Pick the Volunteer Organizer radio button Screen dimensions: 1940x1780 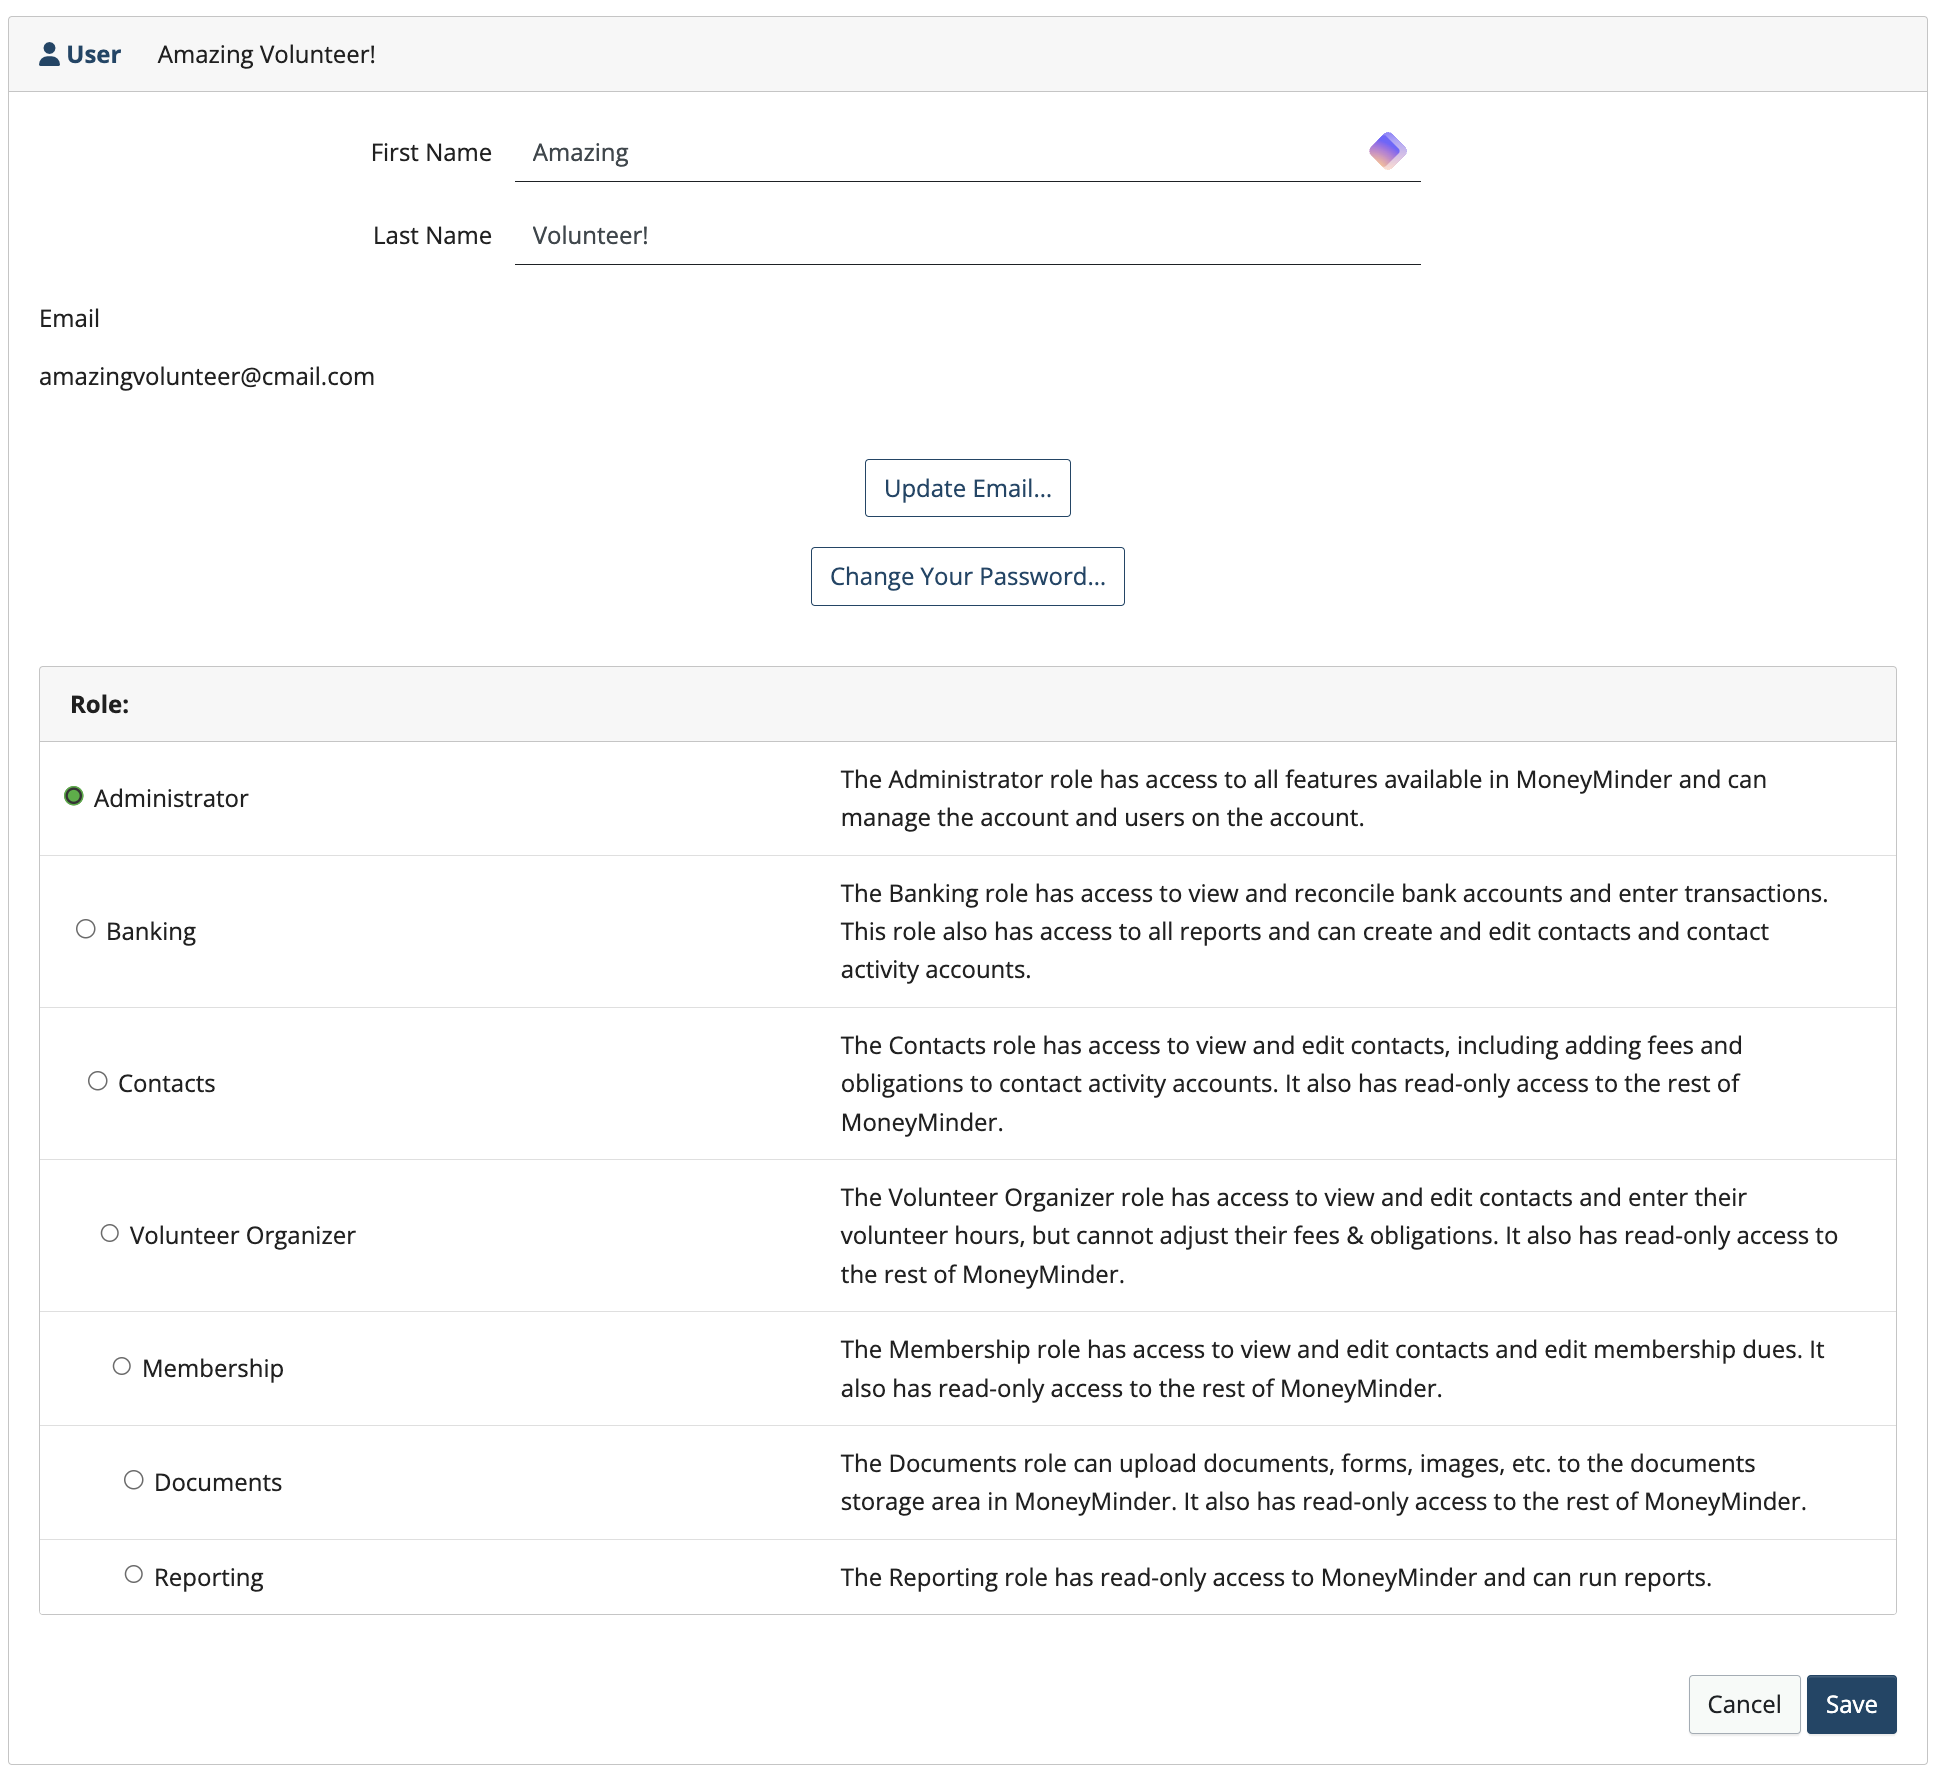110,1233
